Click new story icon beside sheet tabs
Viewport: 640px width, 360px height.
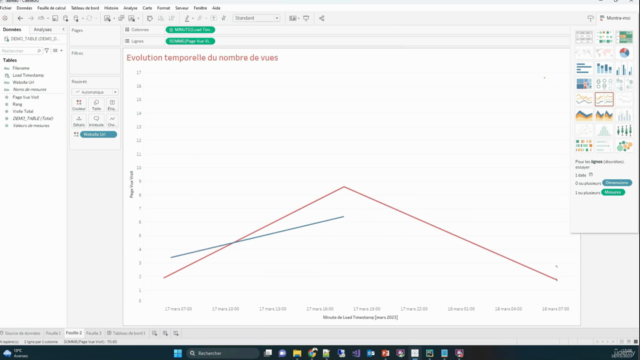pos(176,333)
